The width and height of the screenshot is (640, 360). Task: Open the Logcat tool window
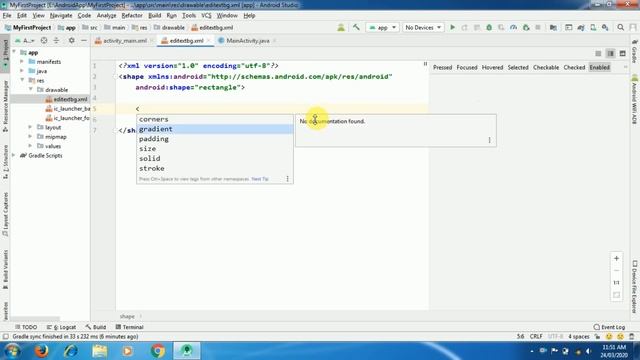click(x=61, y=327)
